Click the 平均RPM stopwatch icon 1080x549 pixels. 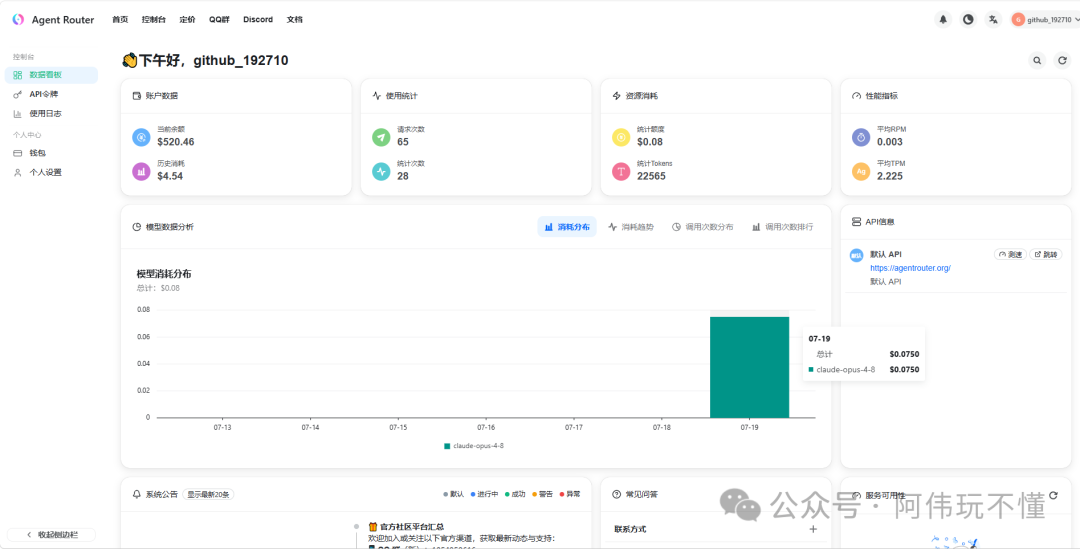861,137
